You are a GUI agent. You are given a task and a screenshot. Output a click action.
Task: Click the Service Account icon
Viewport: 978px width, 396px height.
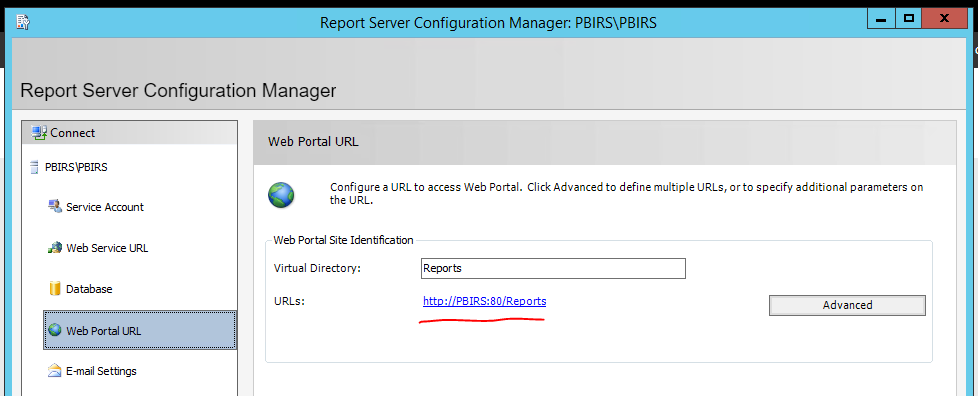point(55,206)
